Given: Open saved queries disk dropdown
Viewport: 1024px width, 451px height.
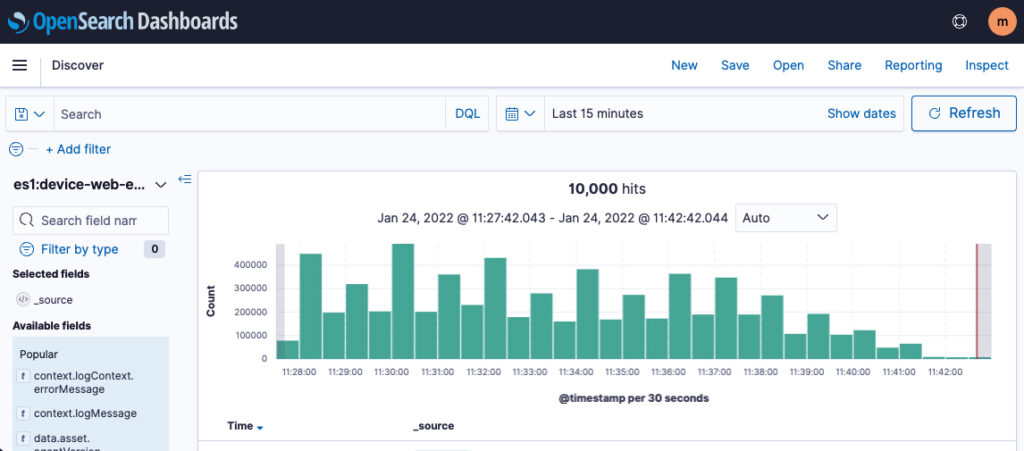Looking at the screenshot, I should [30, 114].
